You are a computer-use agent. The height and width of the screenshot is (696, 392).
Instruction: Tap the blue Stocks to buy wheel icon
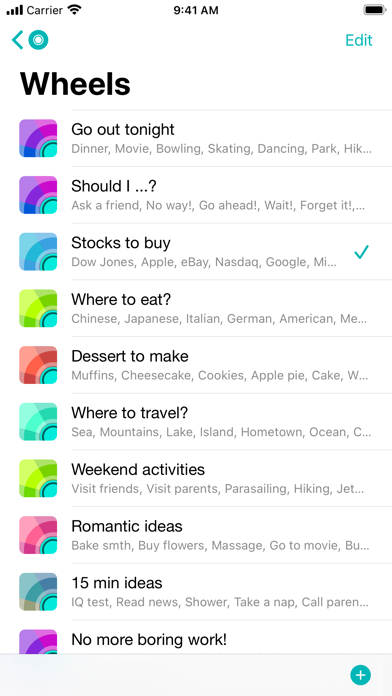coord(38,252)
